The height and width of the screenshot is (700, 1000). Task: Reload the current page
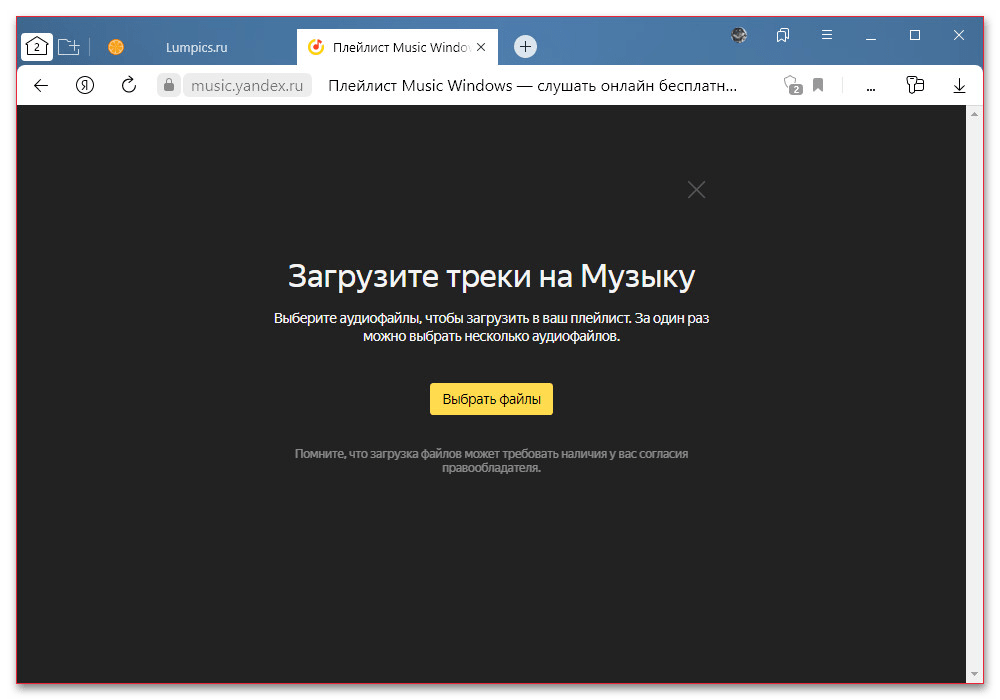(129, 86)
